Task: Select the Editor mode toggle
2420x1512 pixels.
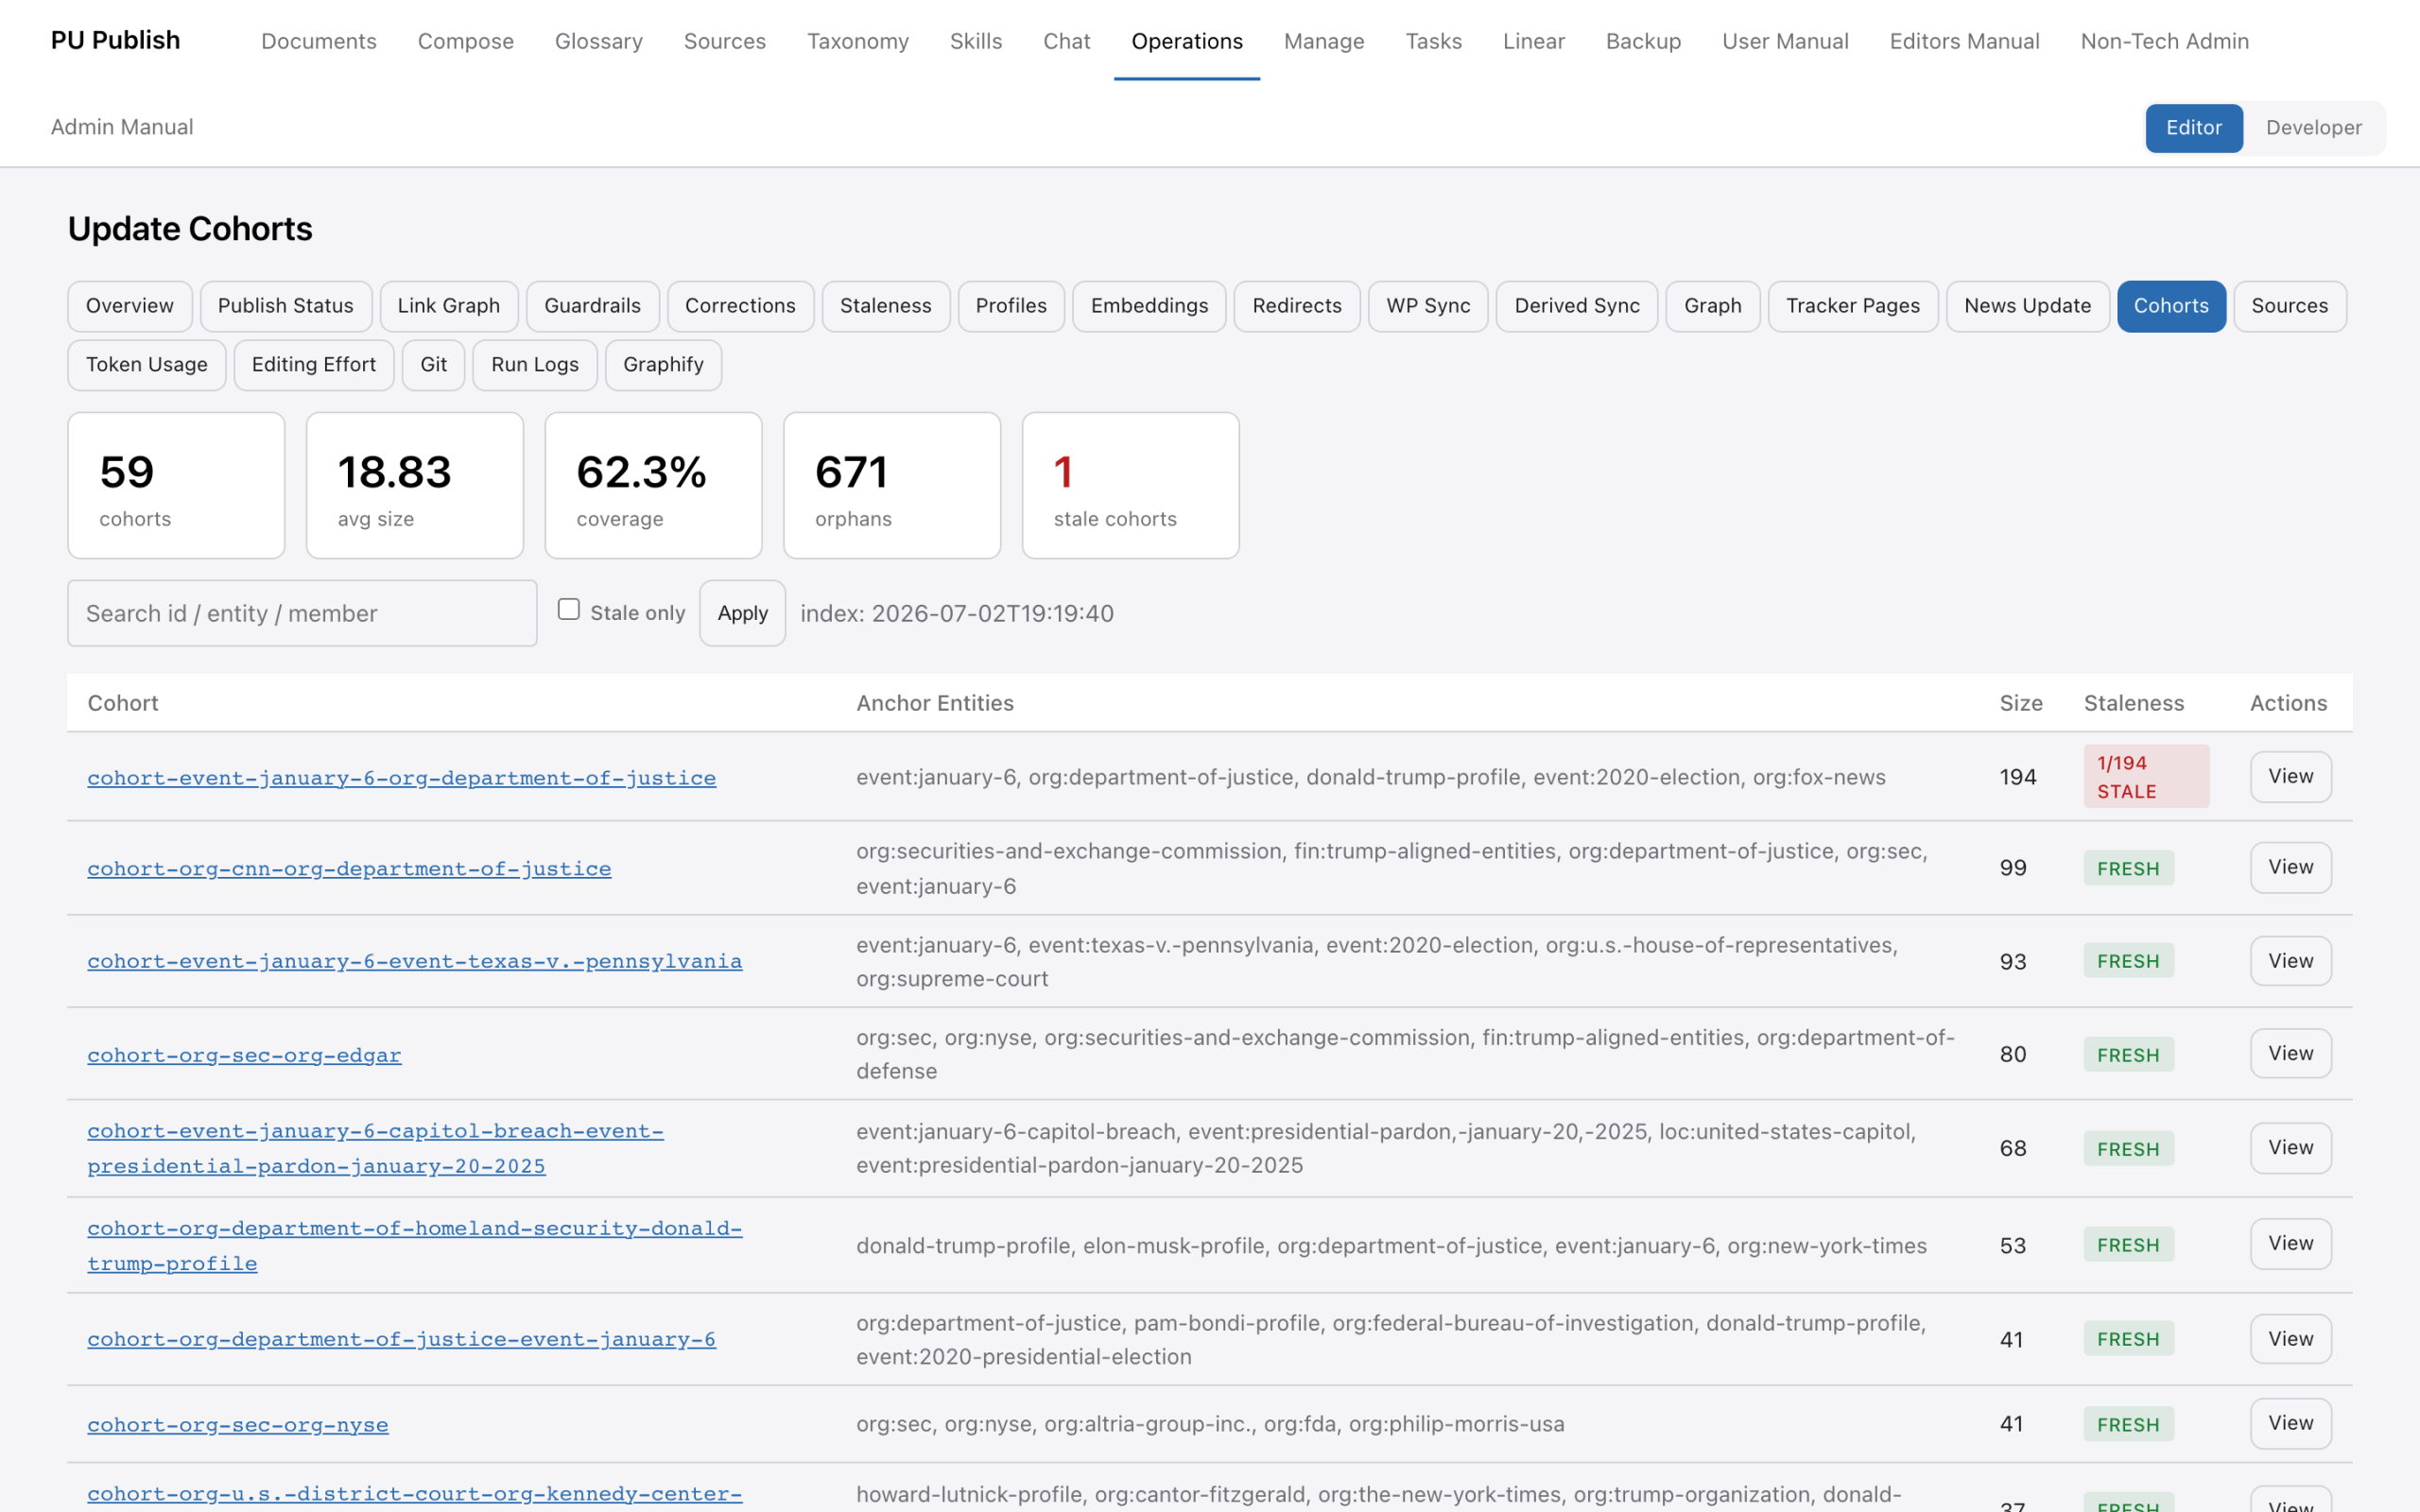Action: point(2193,128)
